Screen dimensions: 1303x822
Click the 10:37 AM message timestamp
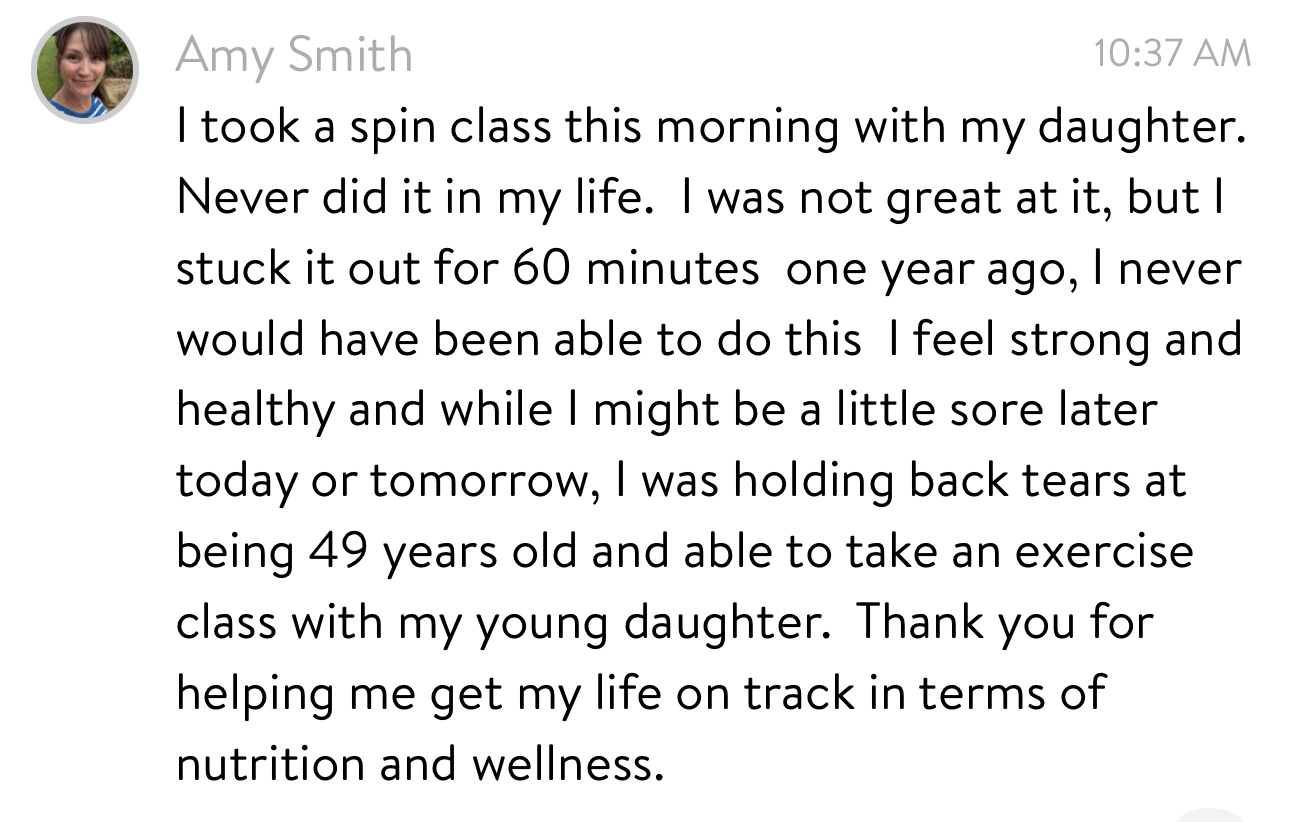(1172, 53)
